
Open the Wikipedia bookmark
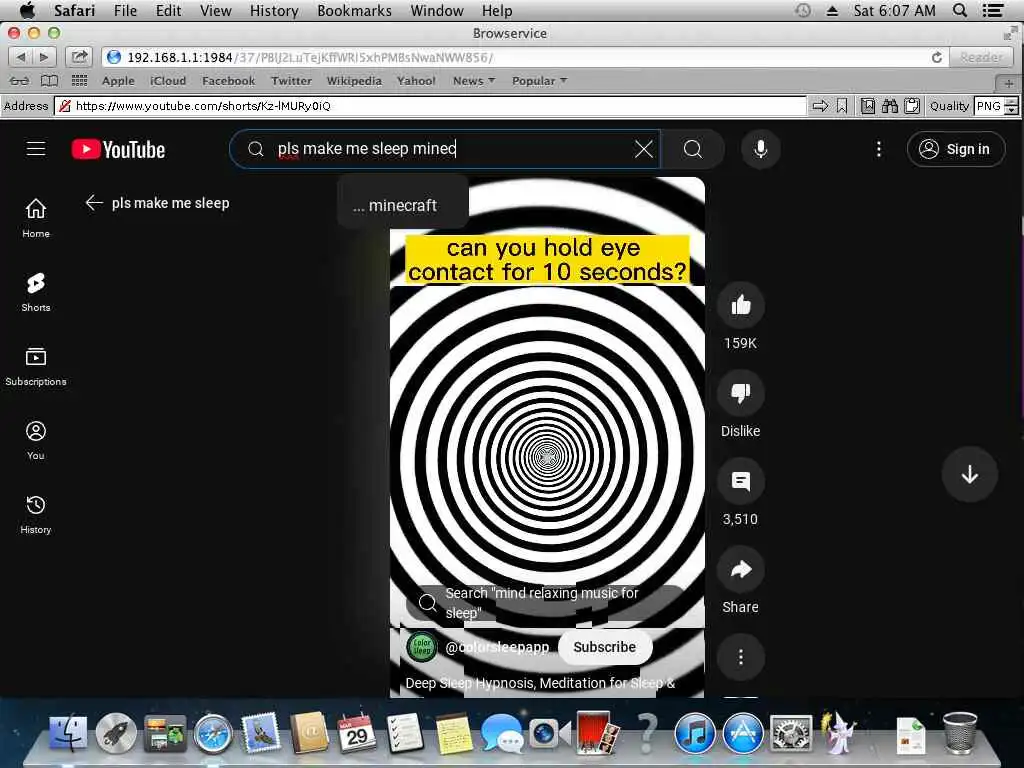[x=354, y=81]
